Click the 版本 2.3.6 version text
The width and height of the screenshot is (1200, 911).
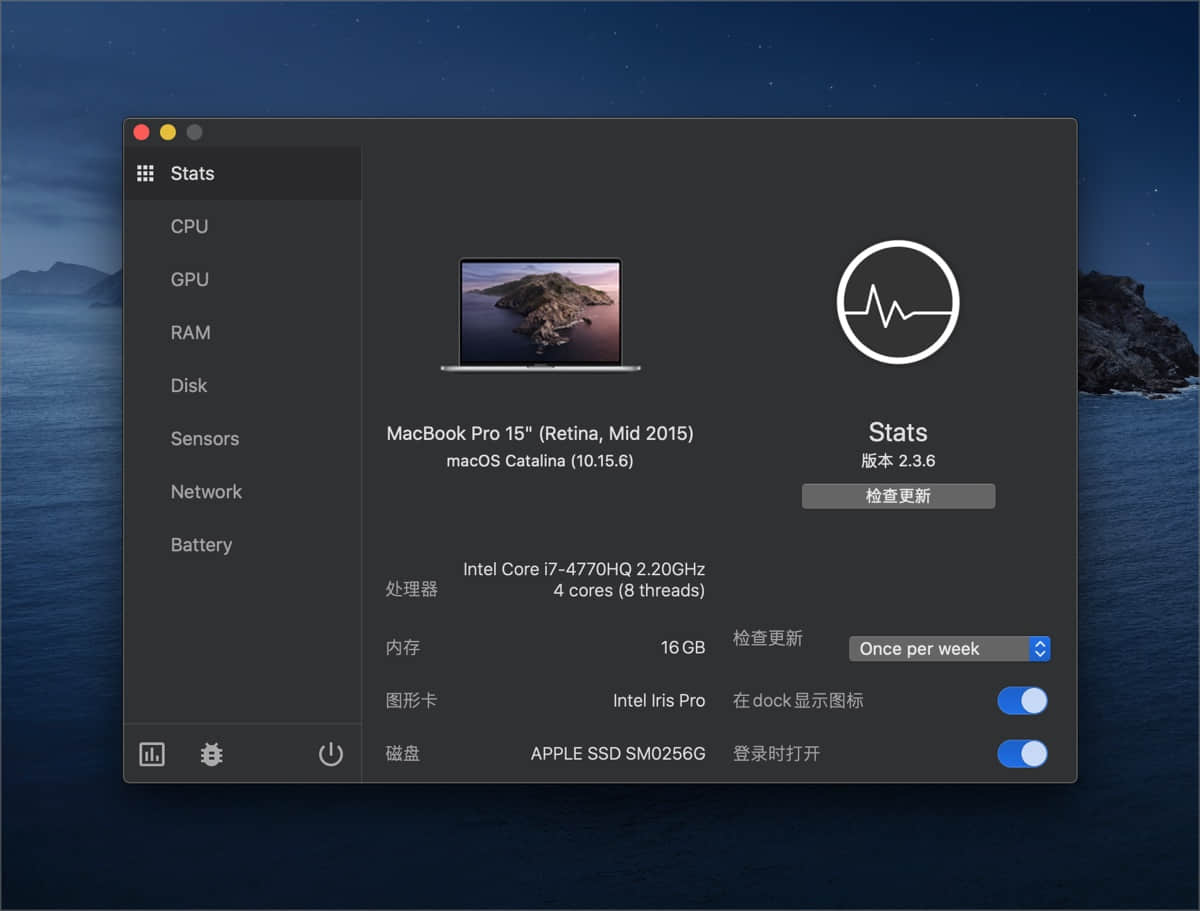coord(898,461)
